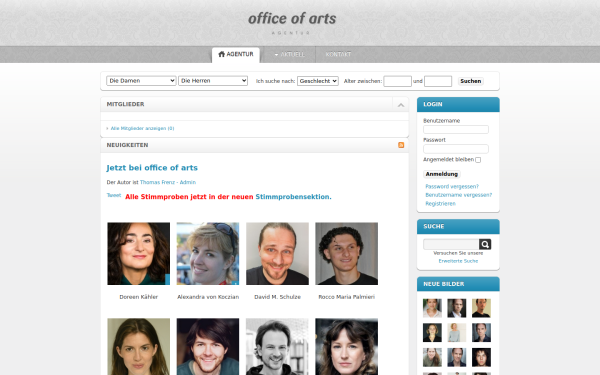Open first thumbnail in Neue Bilder second row
This screenshot has height=375, width=600.
pyautogui.click(x=432, y=333)
